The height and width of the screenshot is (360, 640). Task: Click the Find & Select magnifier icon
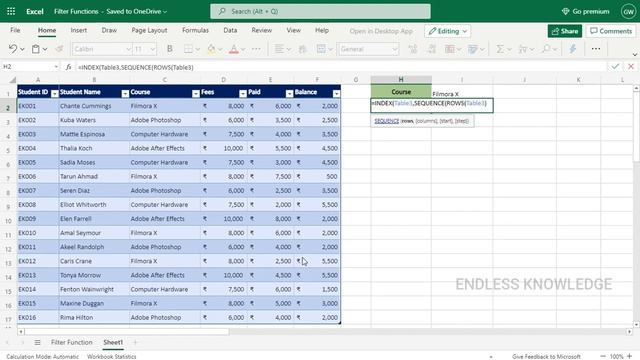click(x=546, y=49)
